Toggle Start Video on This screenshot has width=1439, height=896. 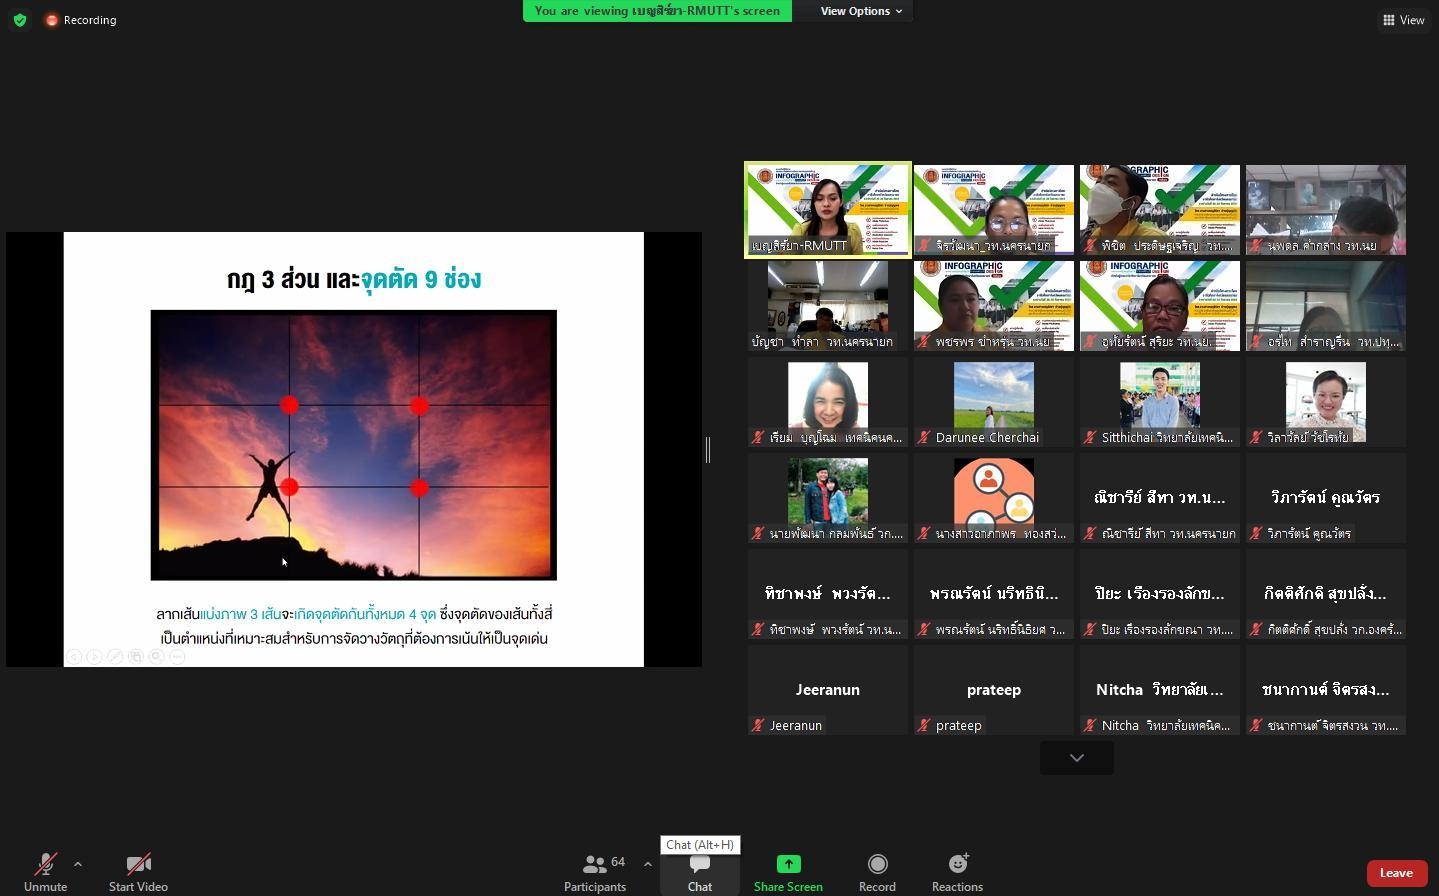(138, 871)
